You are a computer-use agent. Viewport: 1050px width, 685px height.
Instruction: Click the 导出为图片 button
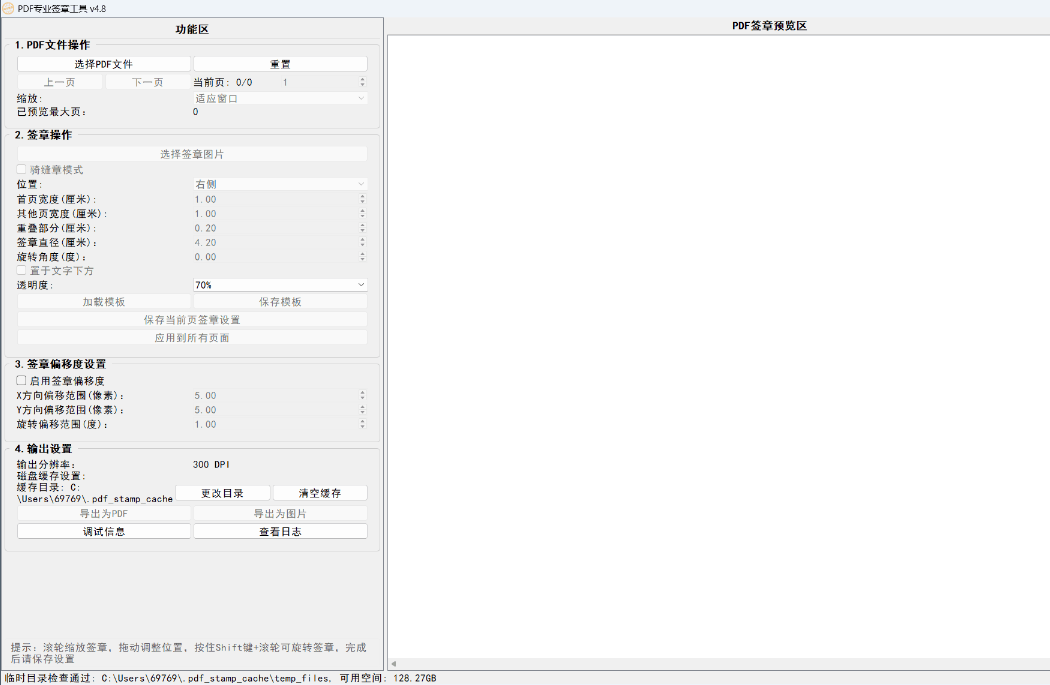[x=280, y=513]
